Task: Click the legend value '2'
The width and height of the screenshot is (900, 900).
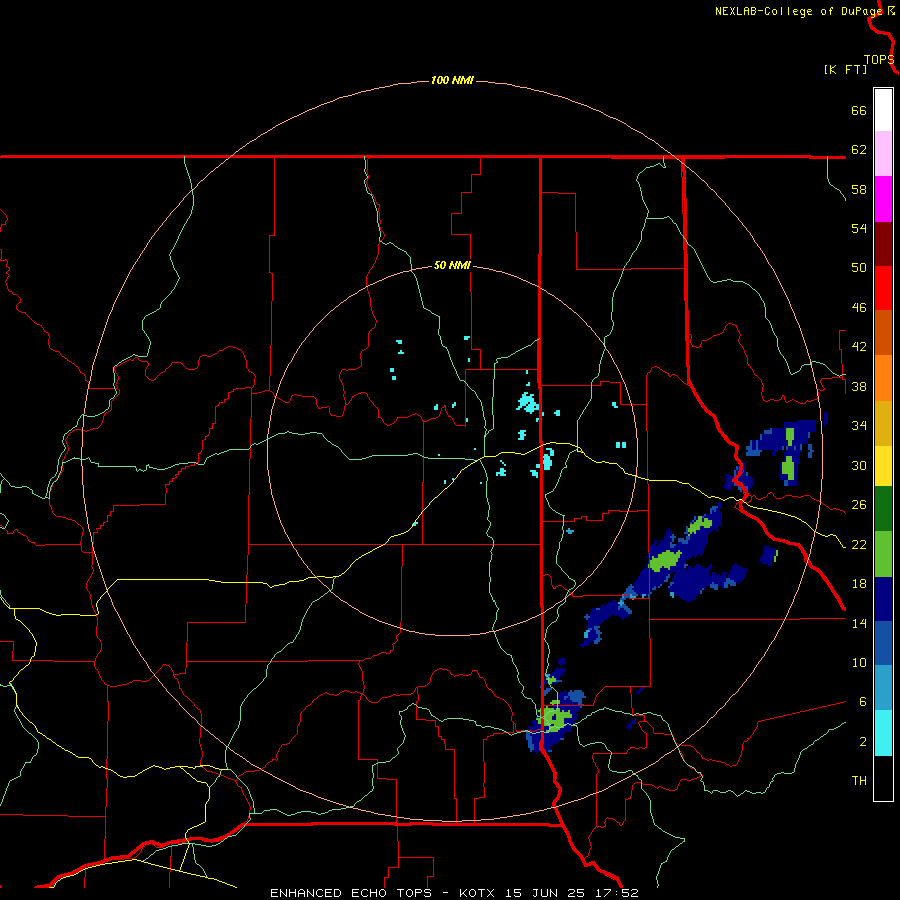Action: (x=863, y=742)
